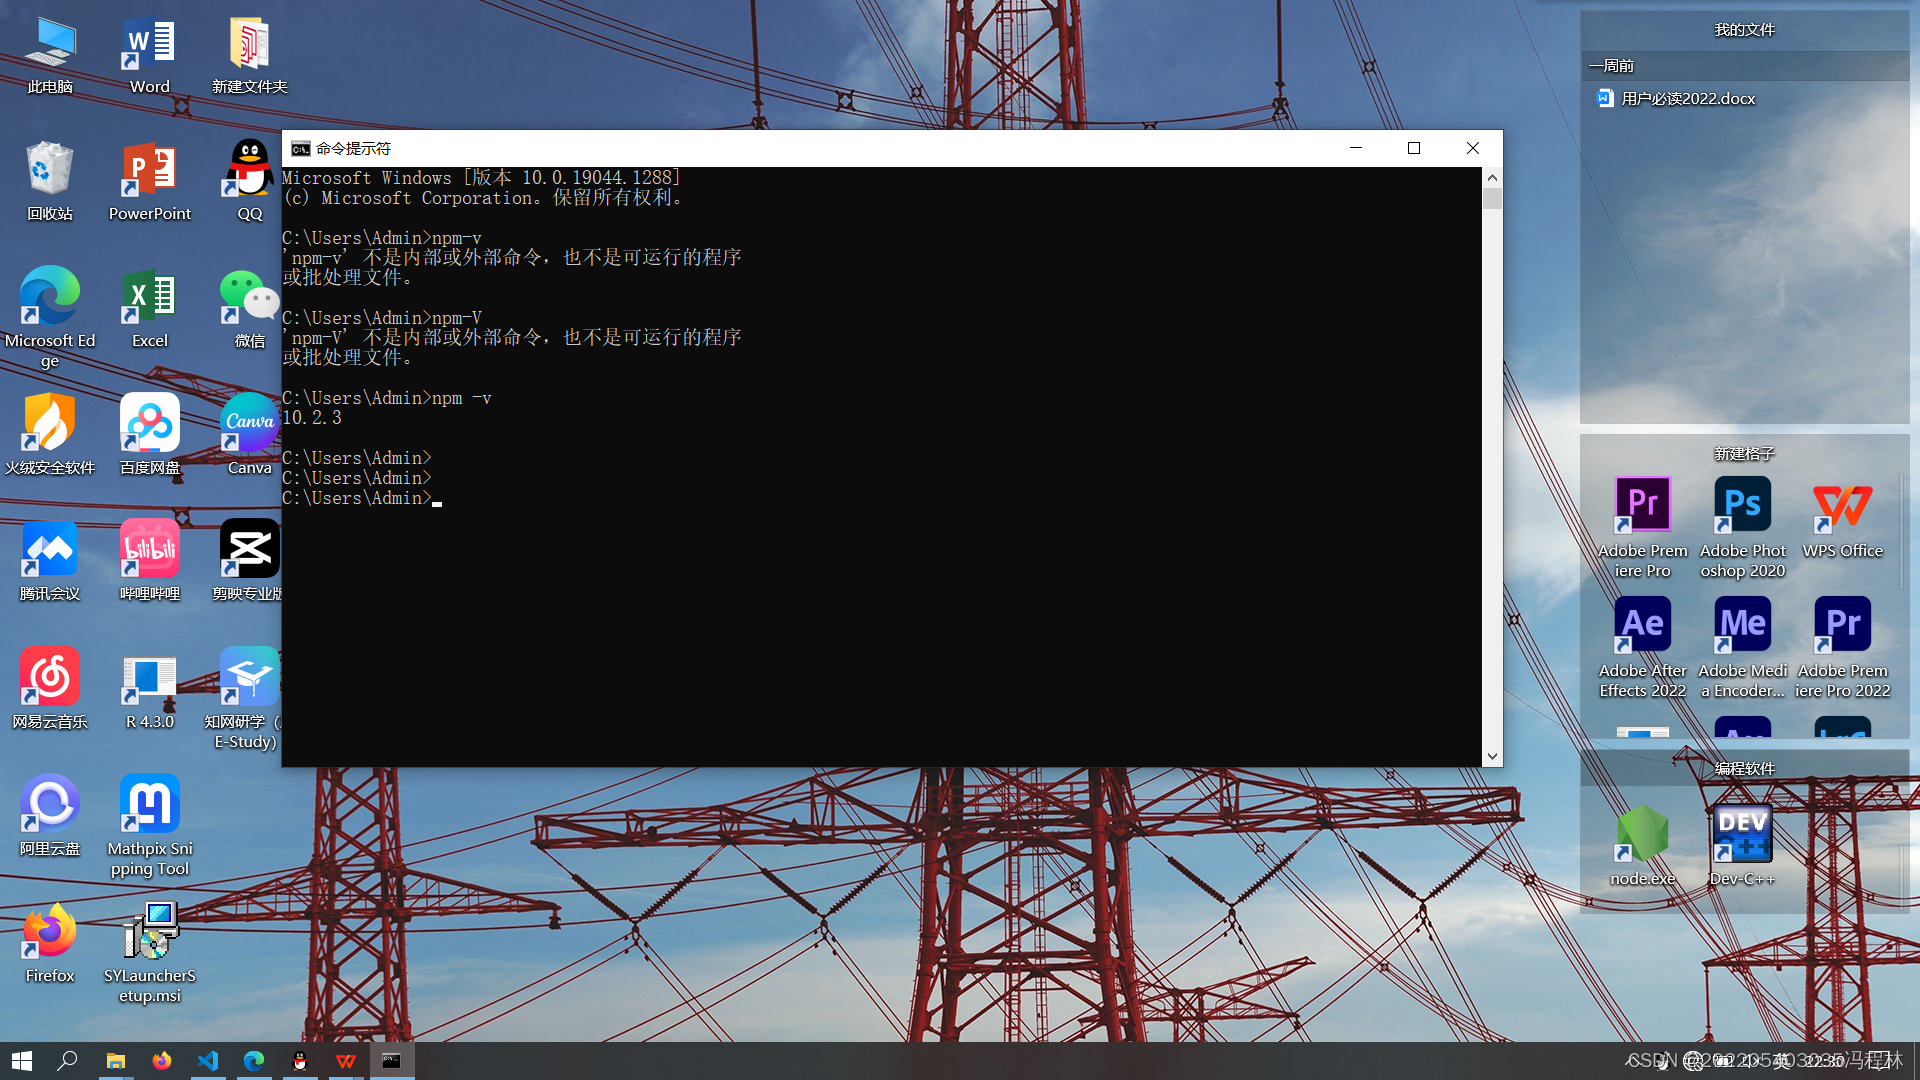
Task: Launch Mathpix Snipping Tool icon
Action: pyautogui.click(x=149, y=805)
